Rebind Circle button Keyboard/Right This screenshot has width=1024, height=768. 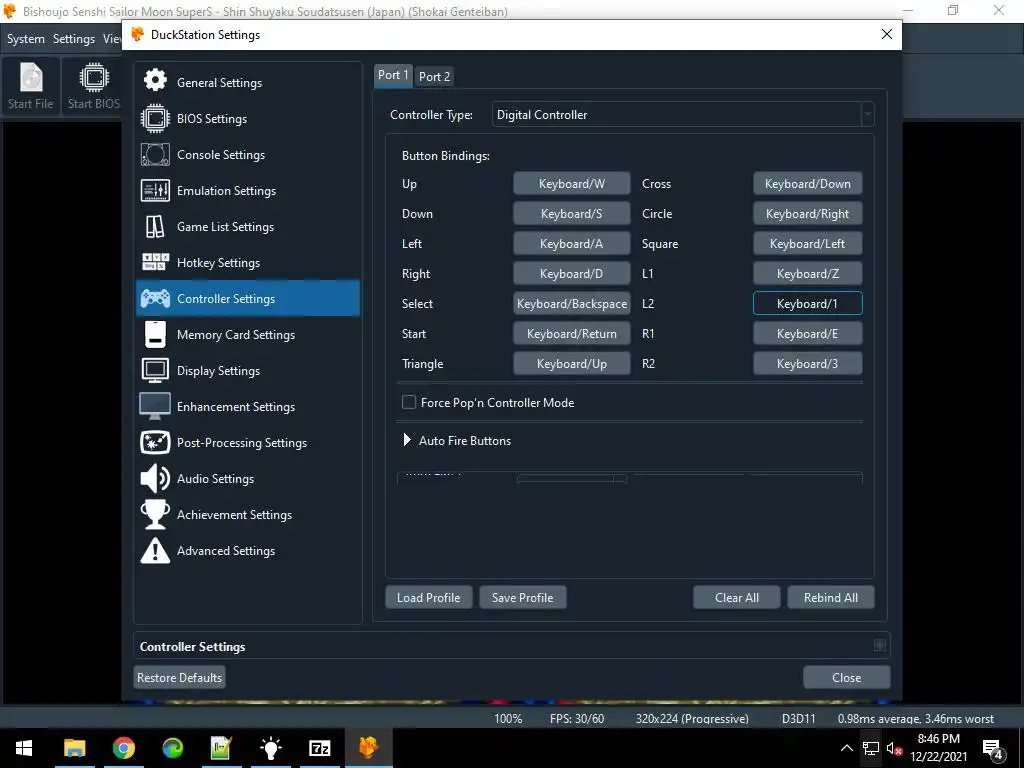coord(808,214)
